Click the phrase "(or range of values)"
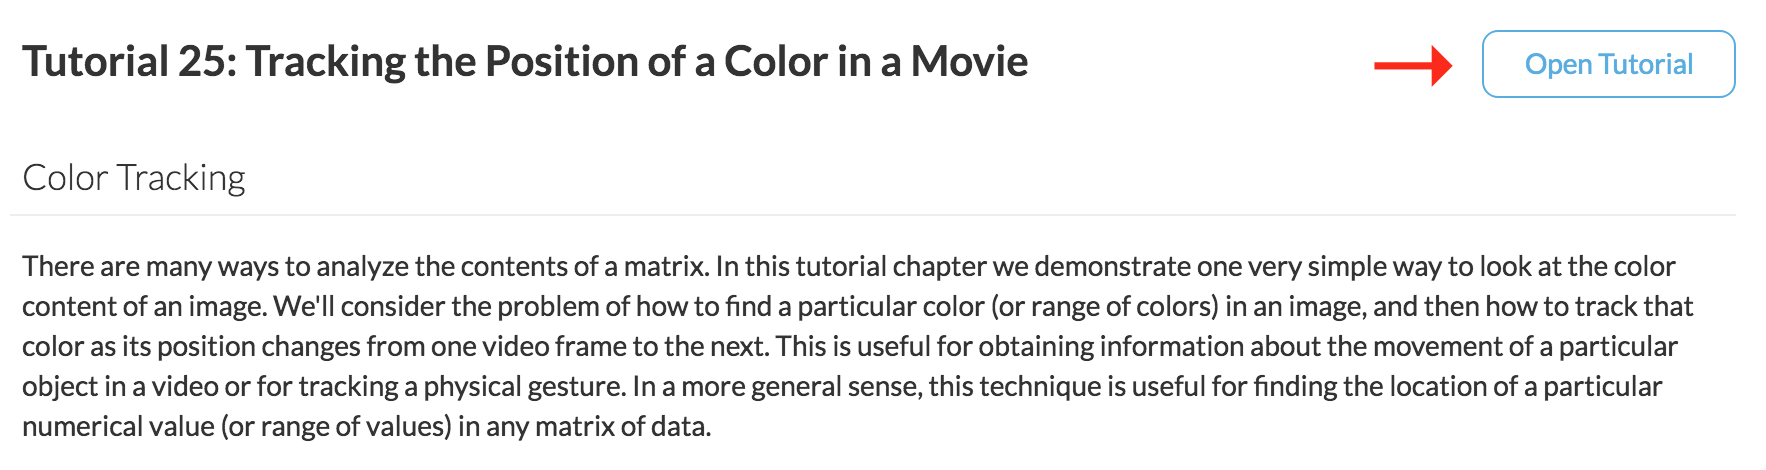Image resolution: width=1766 pixels, height=470 pixels. click(336, 426)
